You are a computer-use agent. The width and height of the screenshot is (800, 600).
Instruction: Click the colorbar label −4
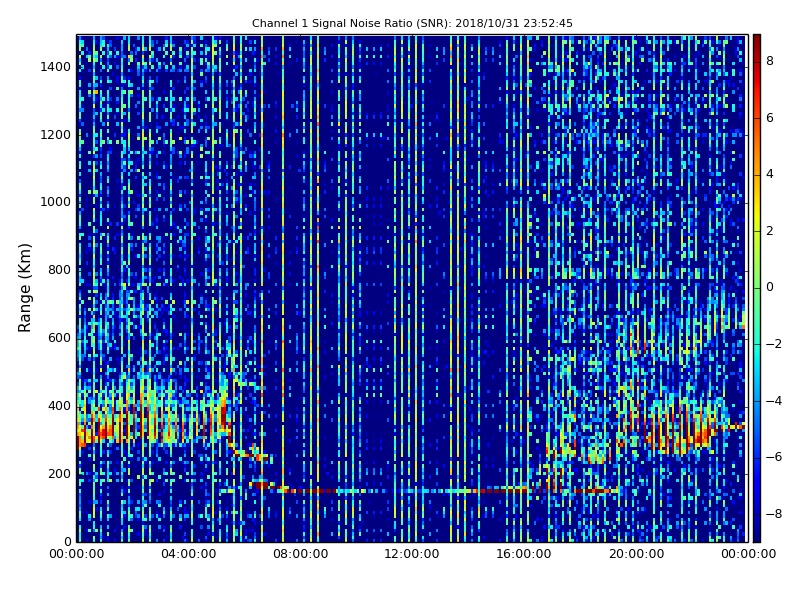[x=773, y=401]
